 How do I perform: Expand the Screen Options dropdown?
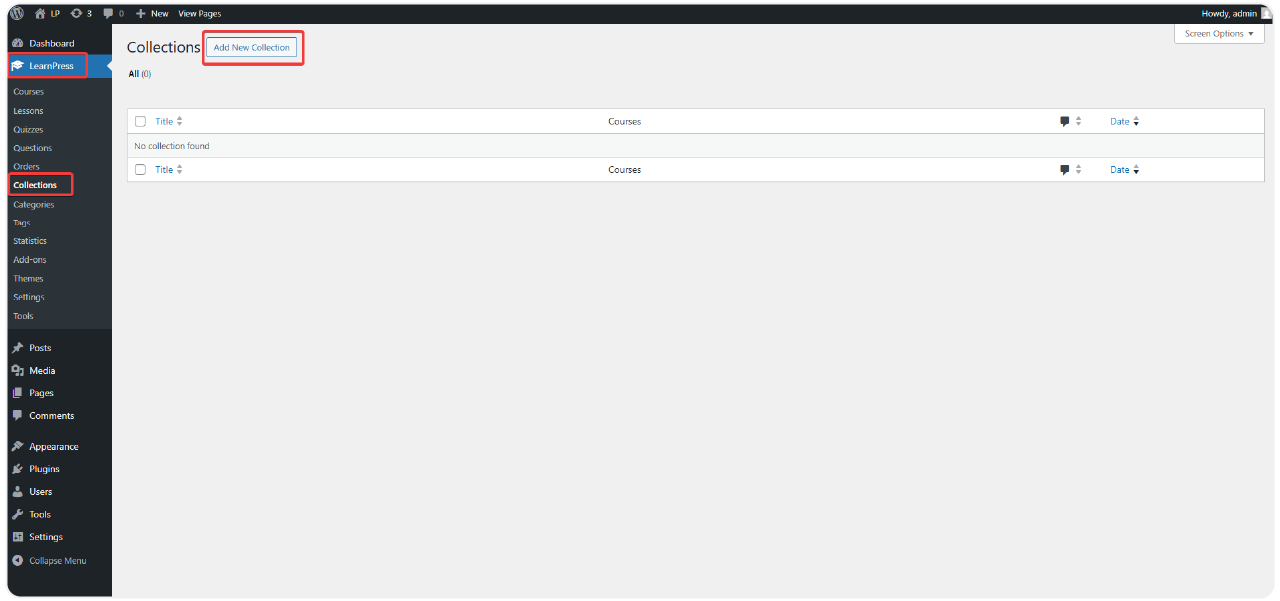(x=1219, y=33)
